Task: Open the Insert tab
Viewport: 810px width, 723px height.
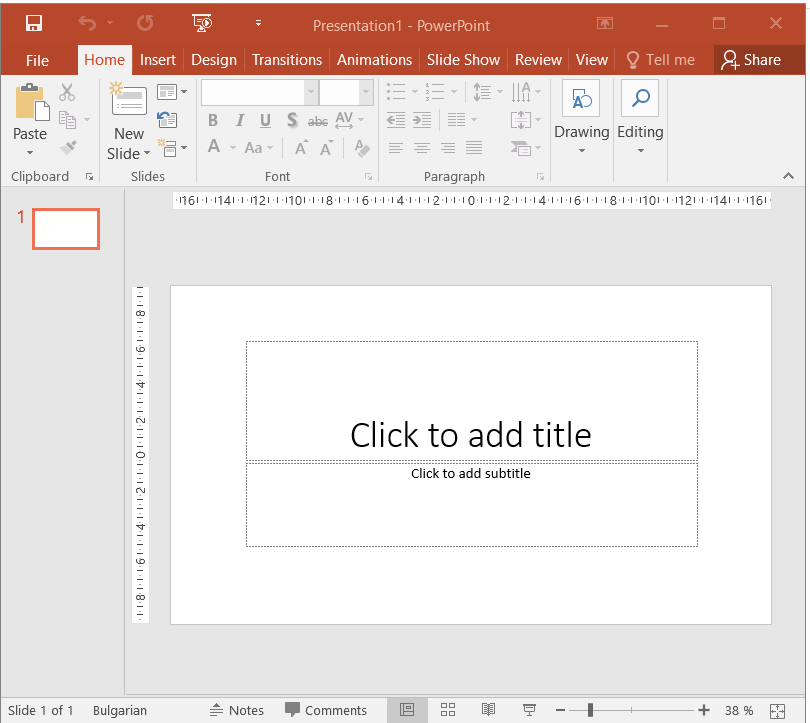Action: [158, 60]
